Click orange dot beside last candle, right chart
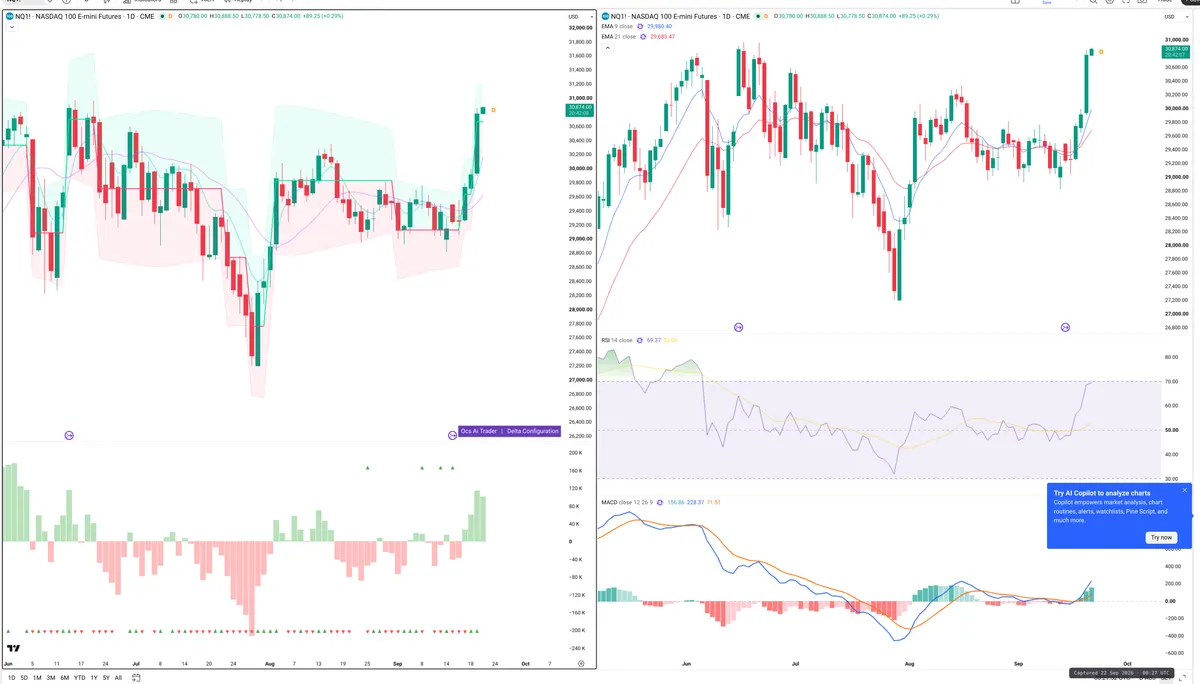The width and height of the screenshot is (1200, 684). (1101, 51)
